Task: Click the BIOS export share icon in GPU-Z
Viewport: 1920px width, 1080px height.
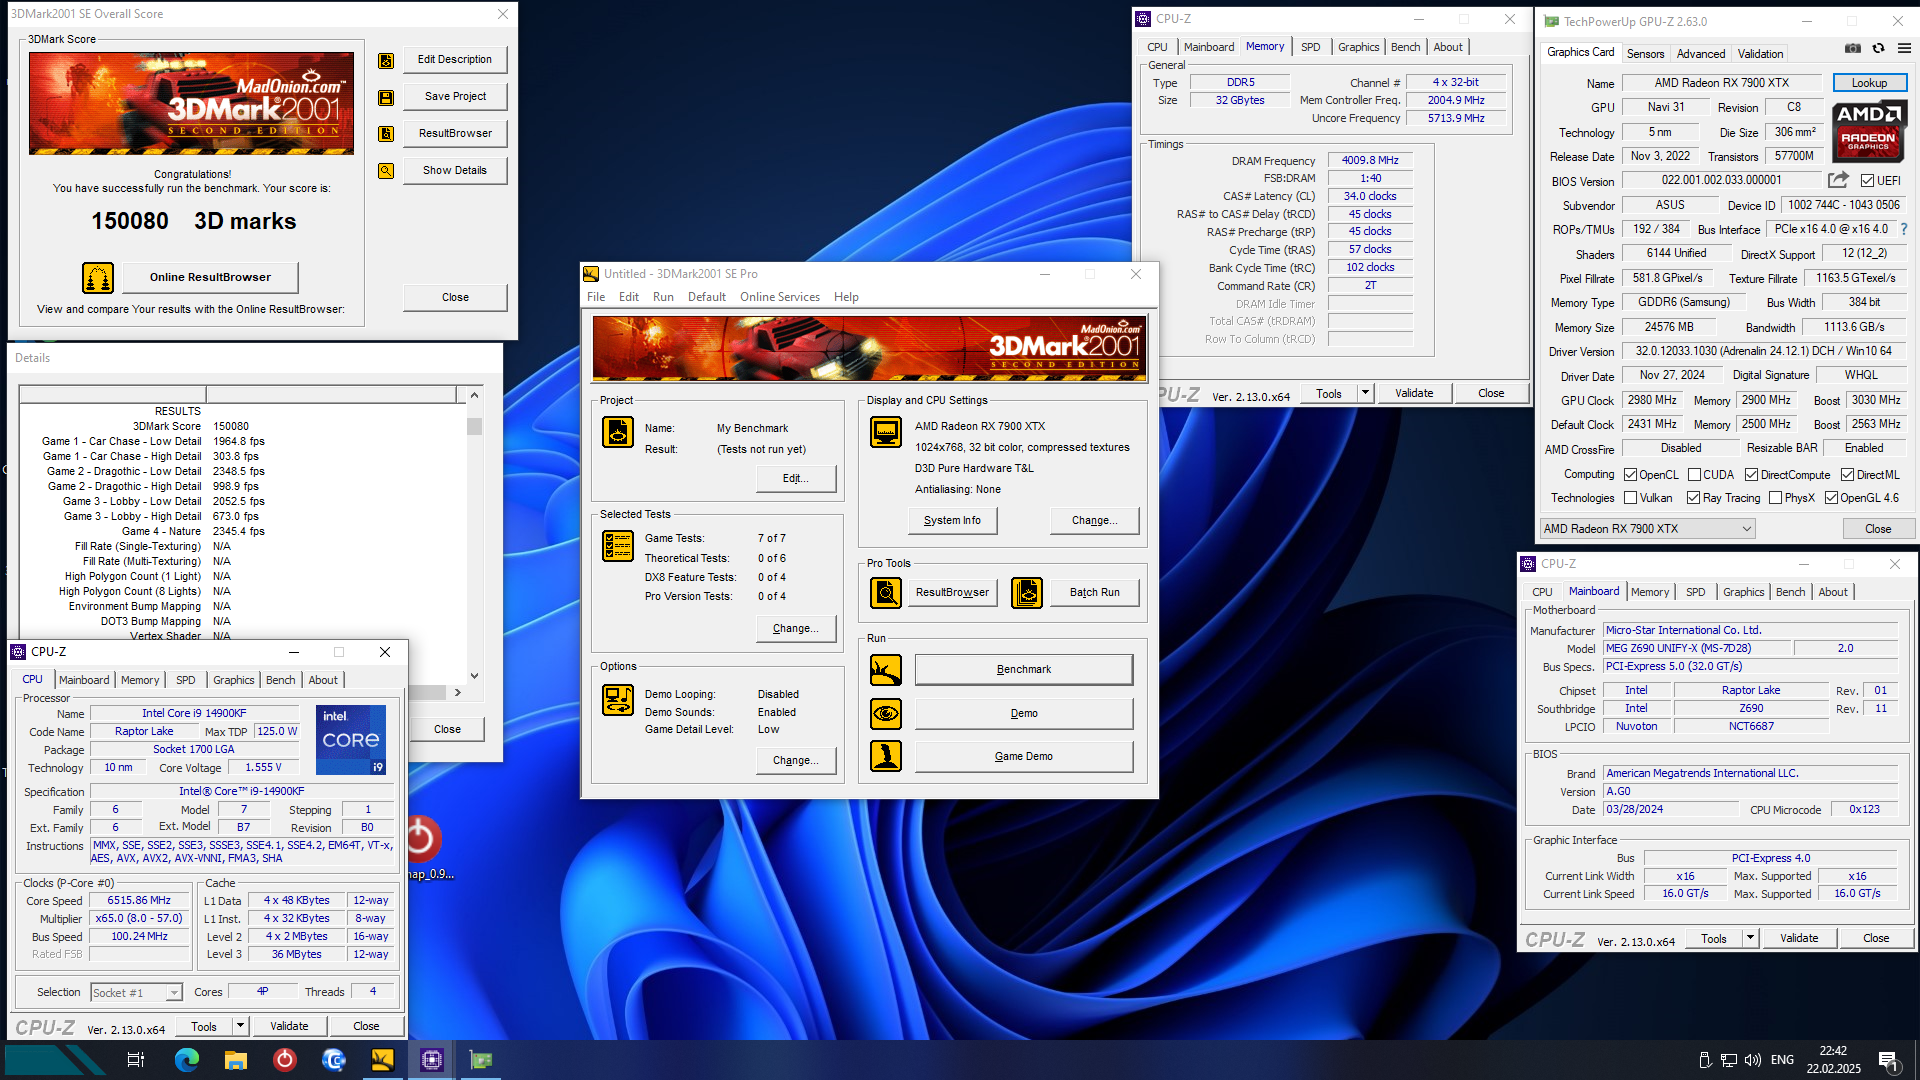Action: click(1838, 180)
